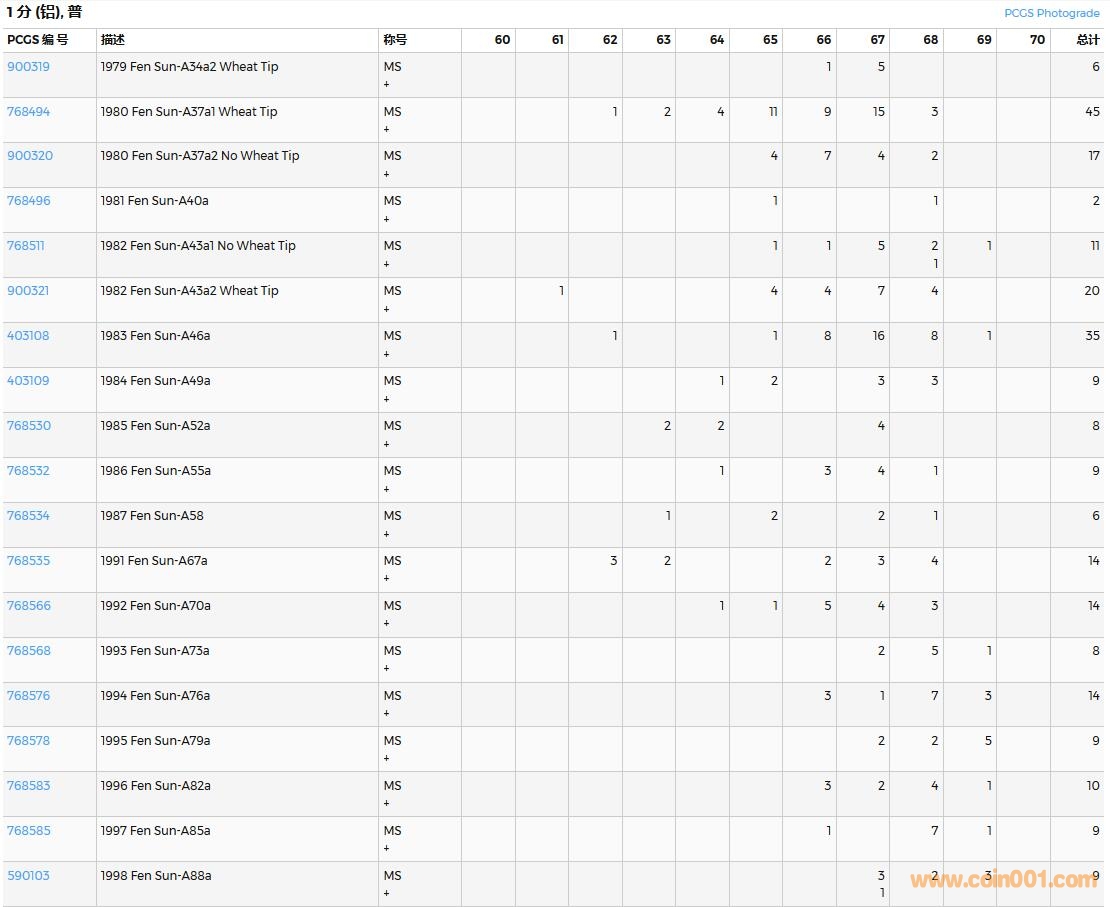This screenshot has height=907, width=1110.
Task: Open PCGS number 403108 for 1983 Fen
Action: click(28, 336)
